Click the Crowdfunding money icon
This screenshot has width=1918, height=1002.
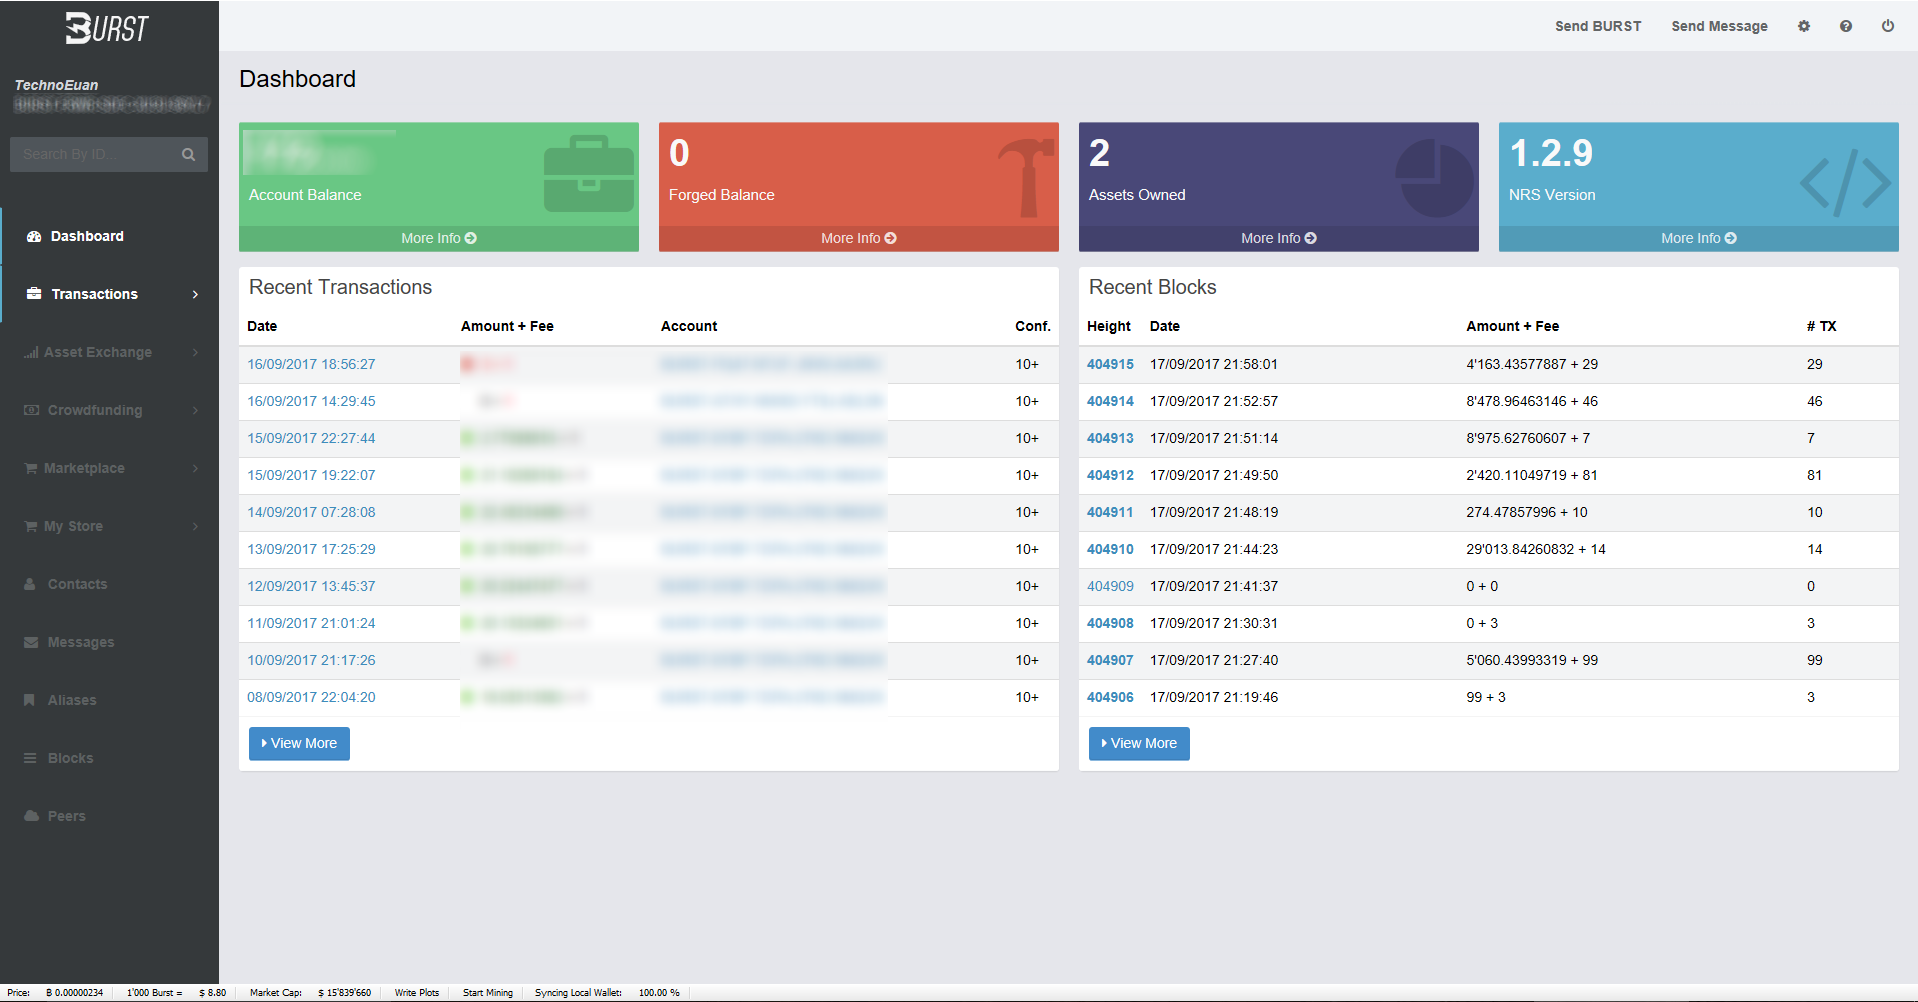[x=32, y=410]
